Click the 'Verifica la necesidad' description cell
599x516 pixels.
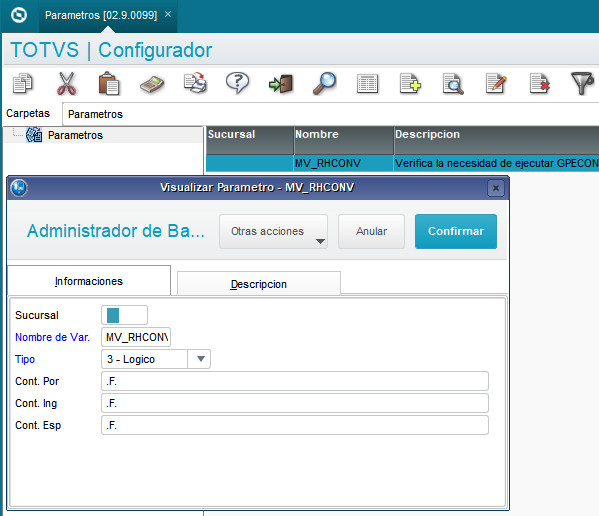pos(497,163)
